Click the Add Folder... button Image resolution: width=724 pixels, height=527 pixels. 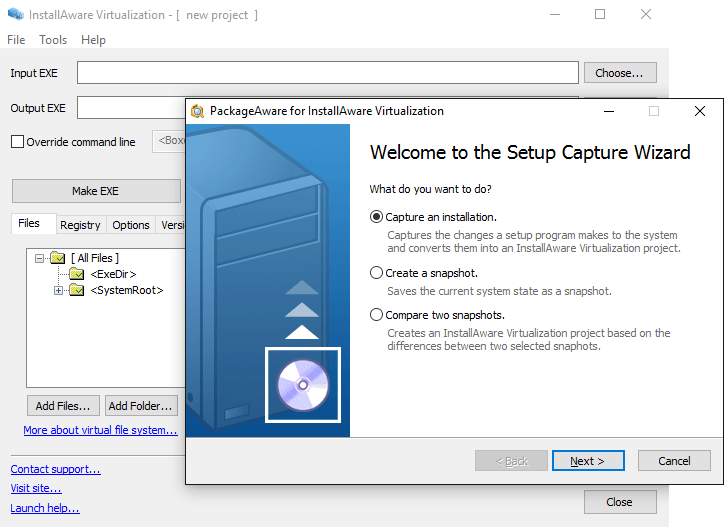(141, 406)
